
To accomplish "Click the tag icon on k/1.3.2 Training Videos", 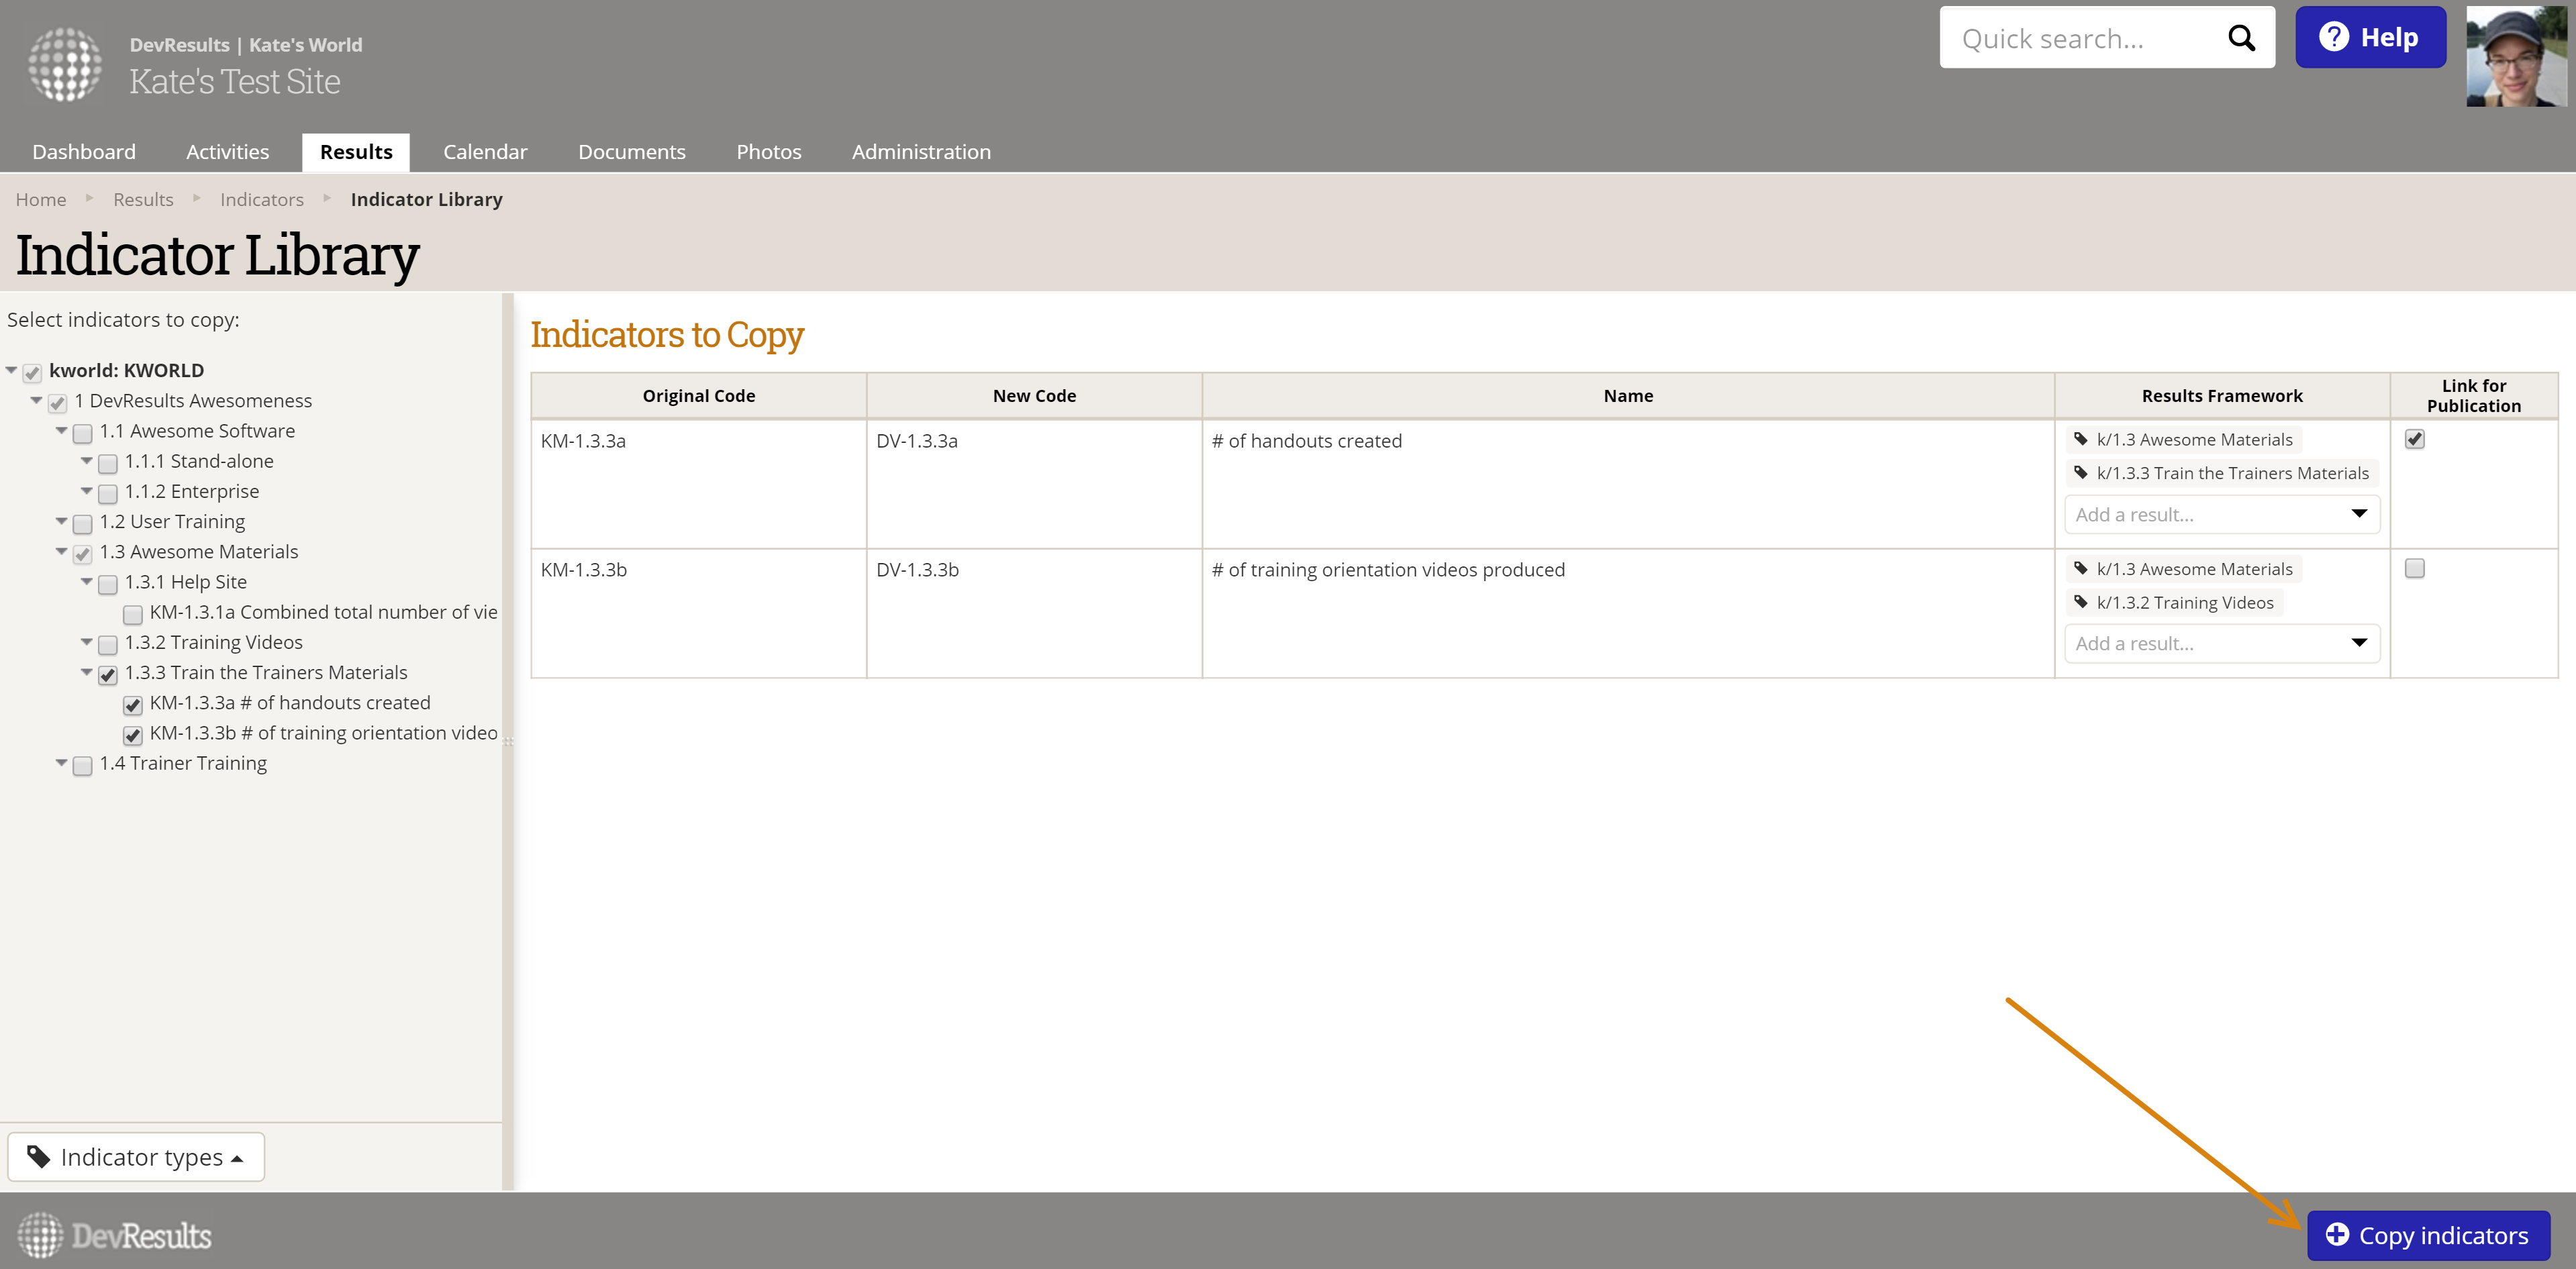I will [x=2080, y=602].
